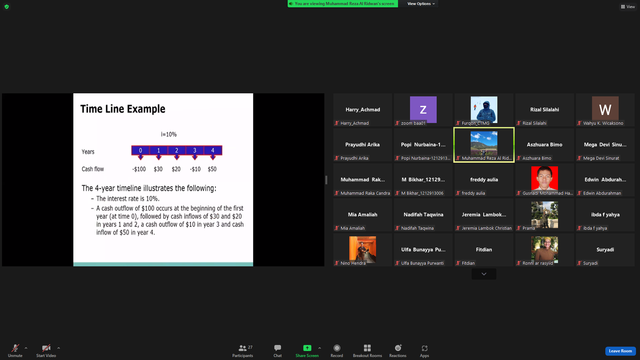Click the muted mic icon beside Aszhuara Bimo label
The height and width of the screenshot is (360, 640).
(x=519, y=158)
